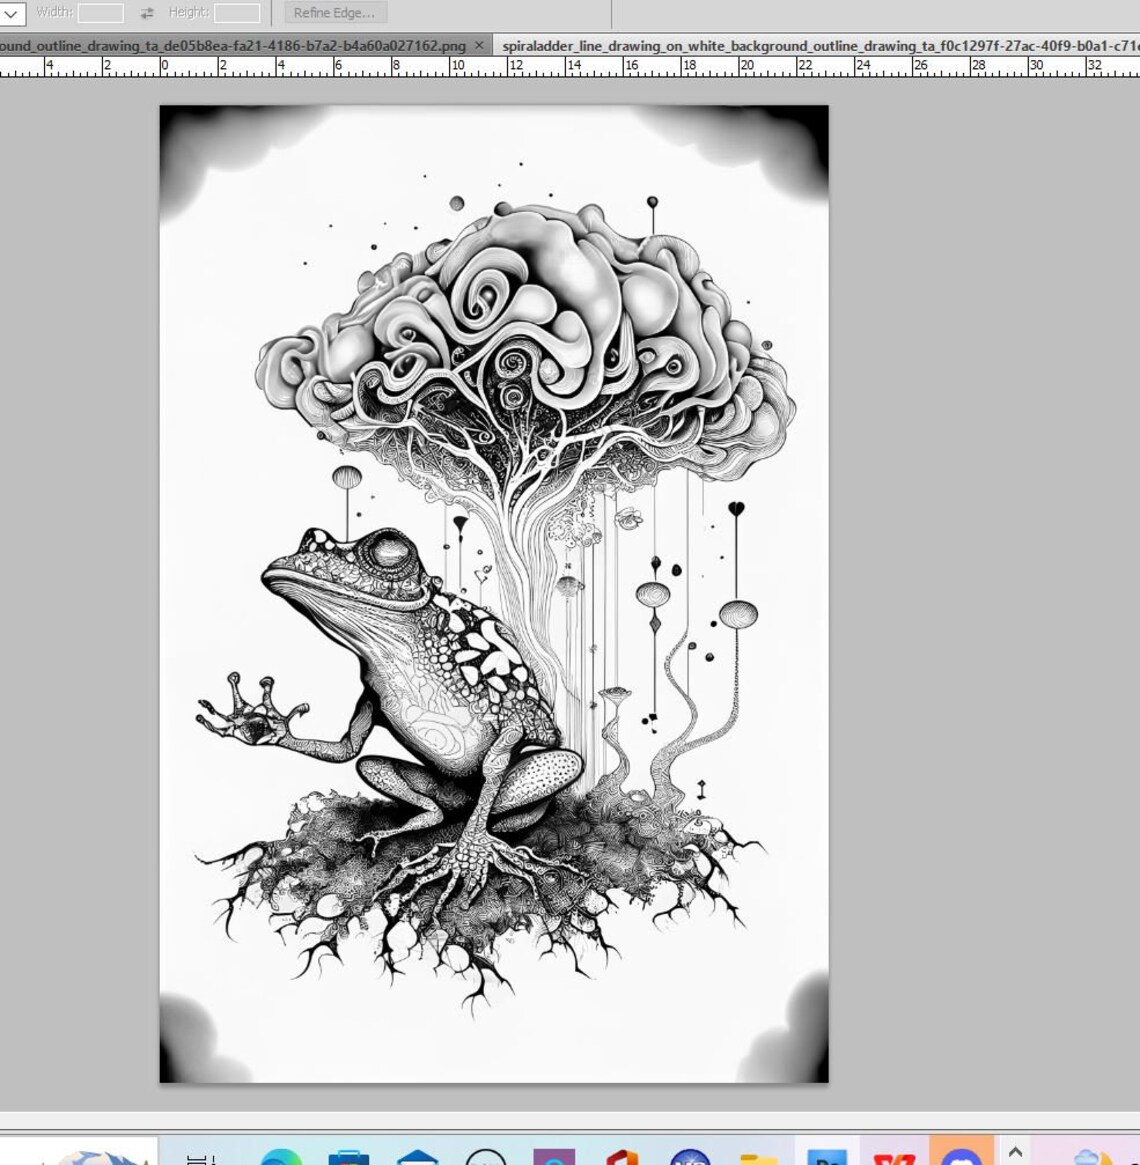Click inside the Height input field
1140x1165 pixels.
click(236, 12)
